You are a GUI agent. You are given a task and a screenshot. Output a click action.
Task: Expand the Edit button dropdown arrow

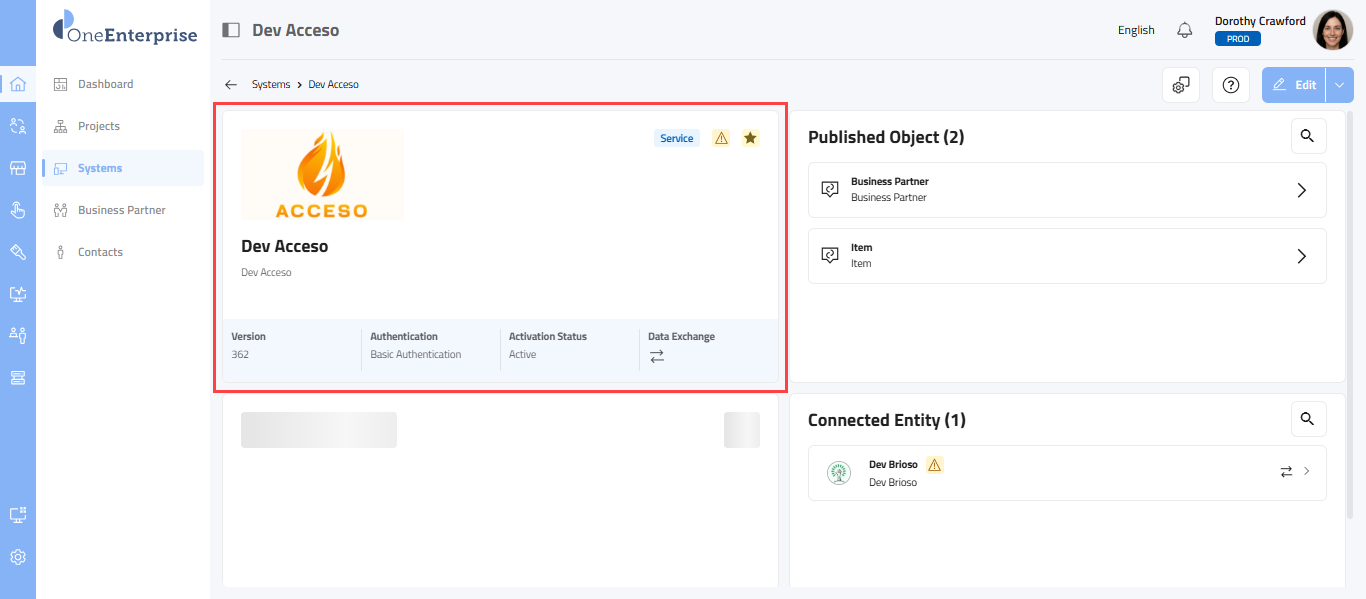1340,85
